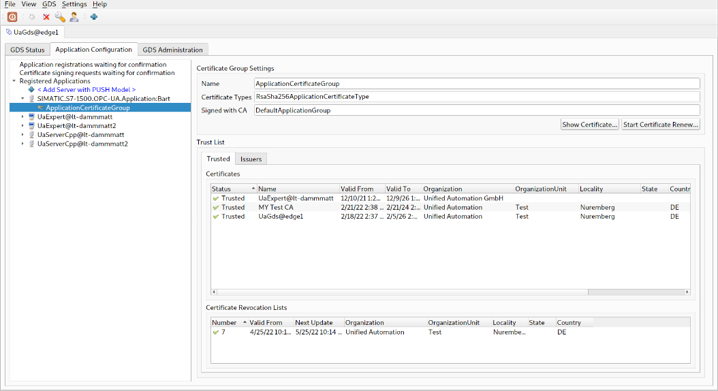This screenshot has width=718, height=391.
Task: Collapse the SIMATIC.S7-1500.OPC-UA.Application:Bart node
Action: (x=22, y=98)
